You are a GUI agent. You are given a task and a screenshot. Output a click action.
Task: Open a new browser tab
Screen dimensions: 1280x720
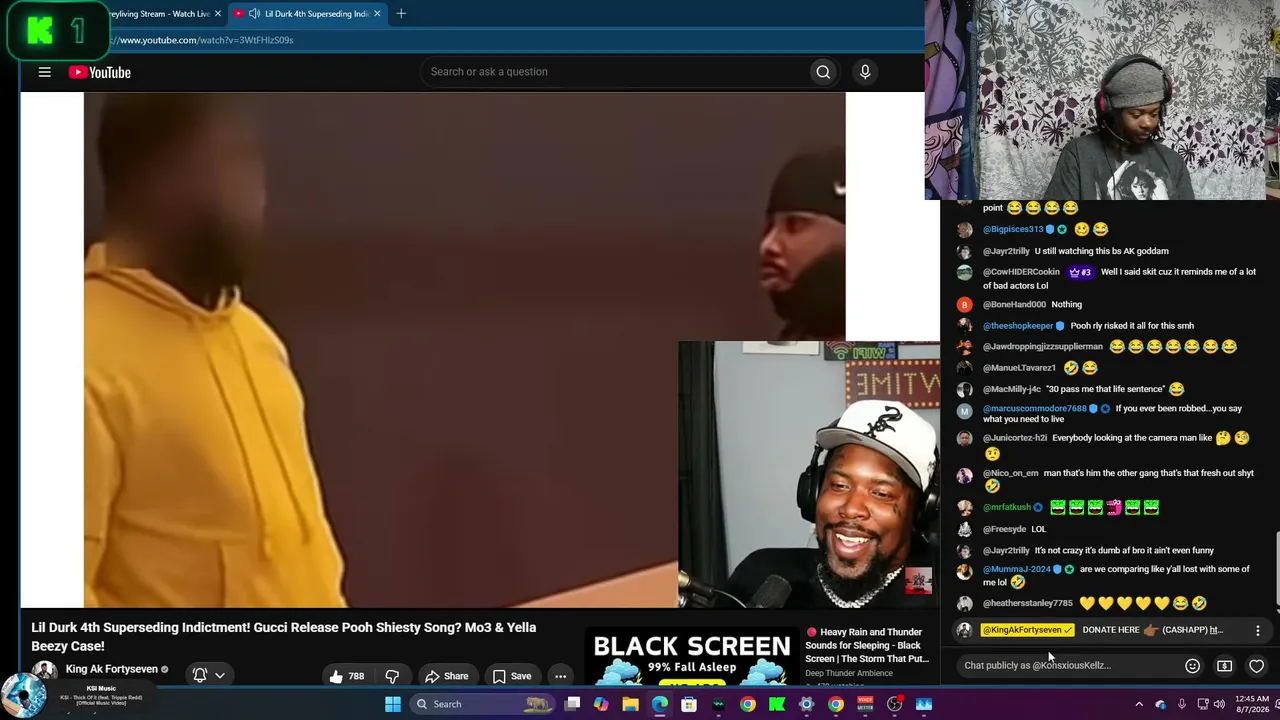(401, 13)
